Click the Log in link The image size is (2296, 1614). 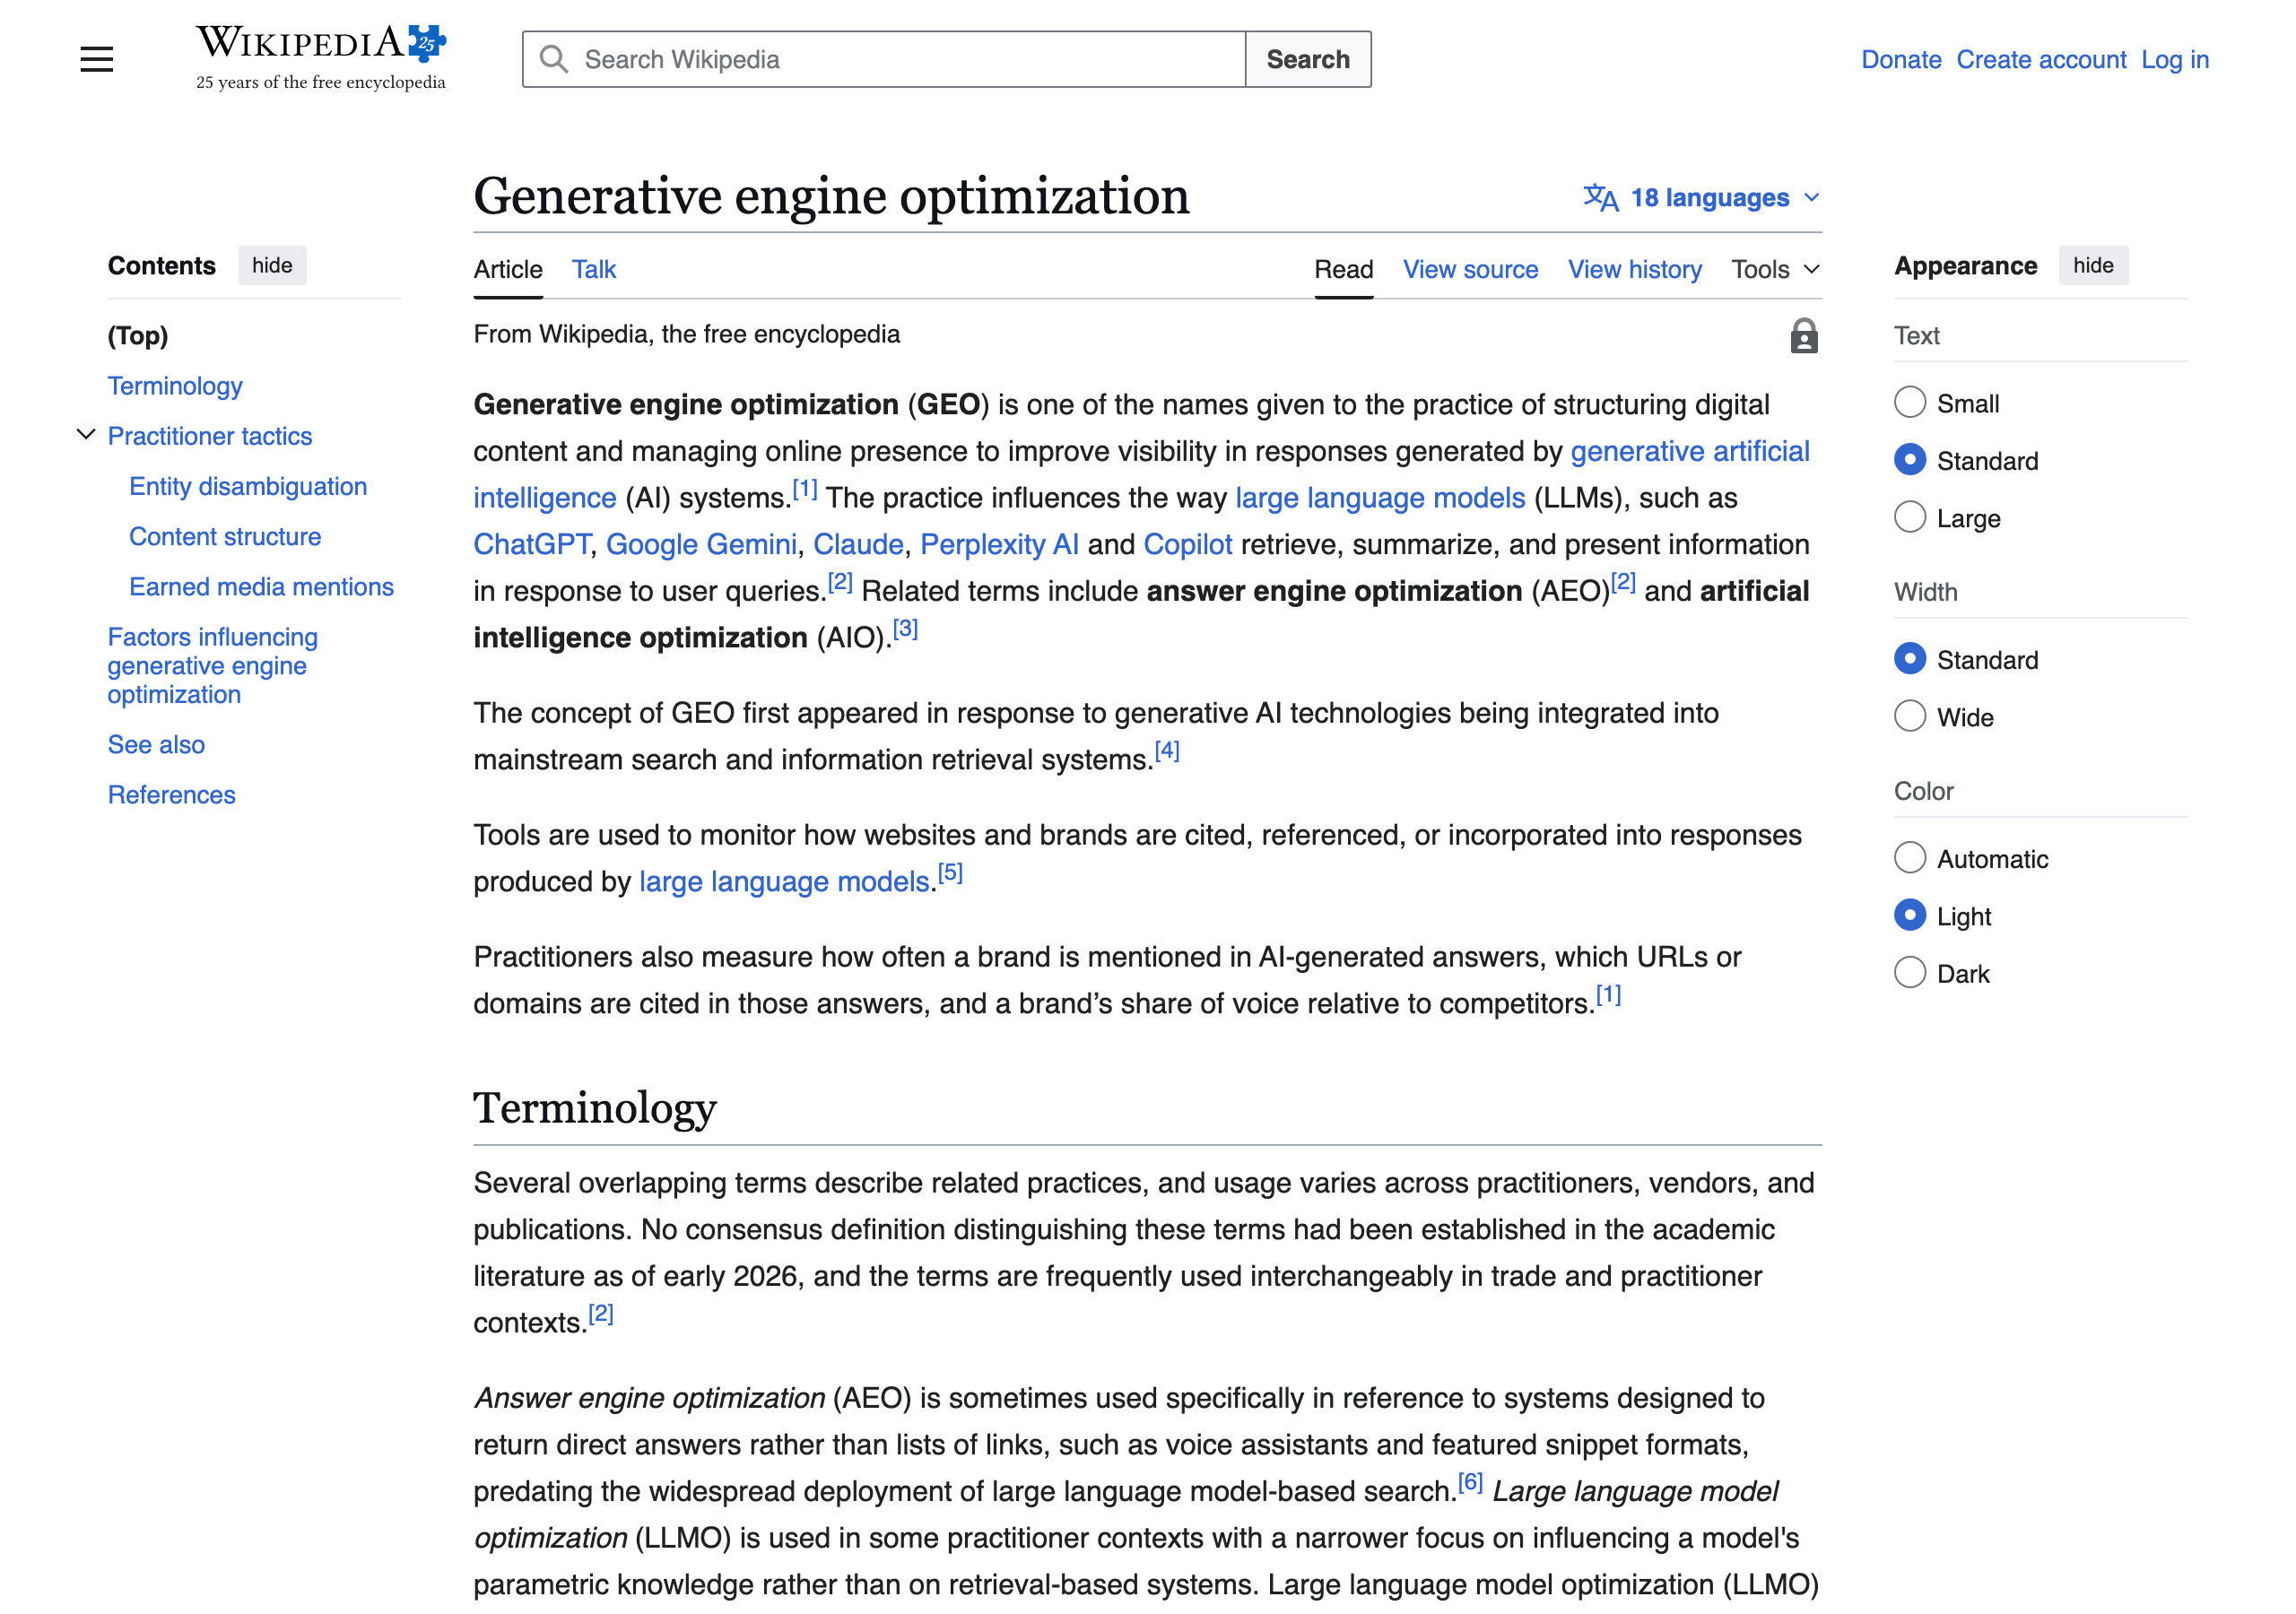coord(2174,59)
